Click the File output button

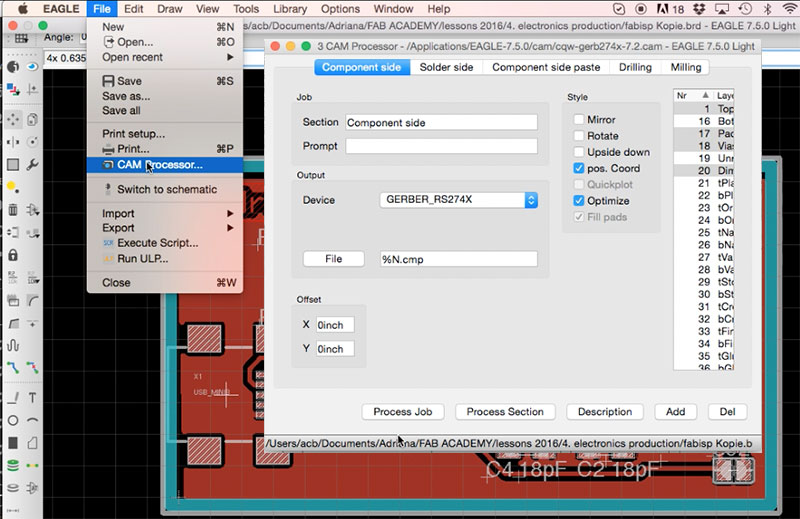click(x=334, y=259)
